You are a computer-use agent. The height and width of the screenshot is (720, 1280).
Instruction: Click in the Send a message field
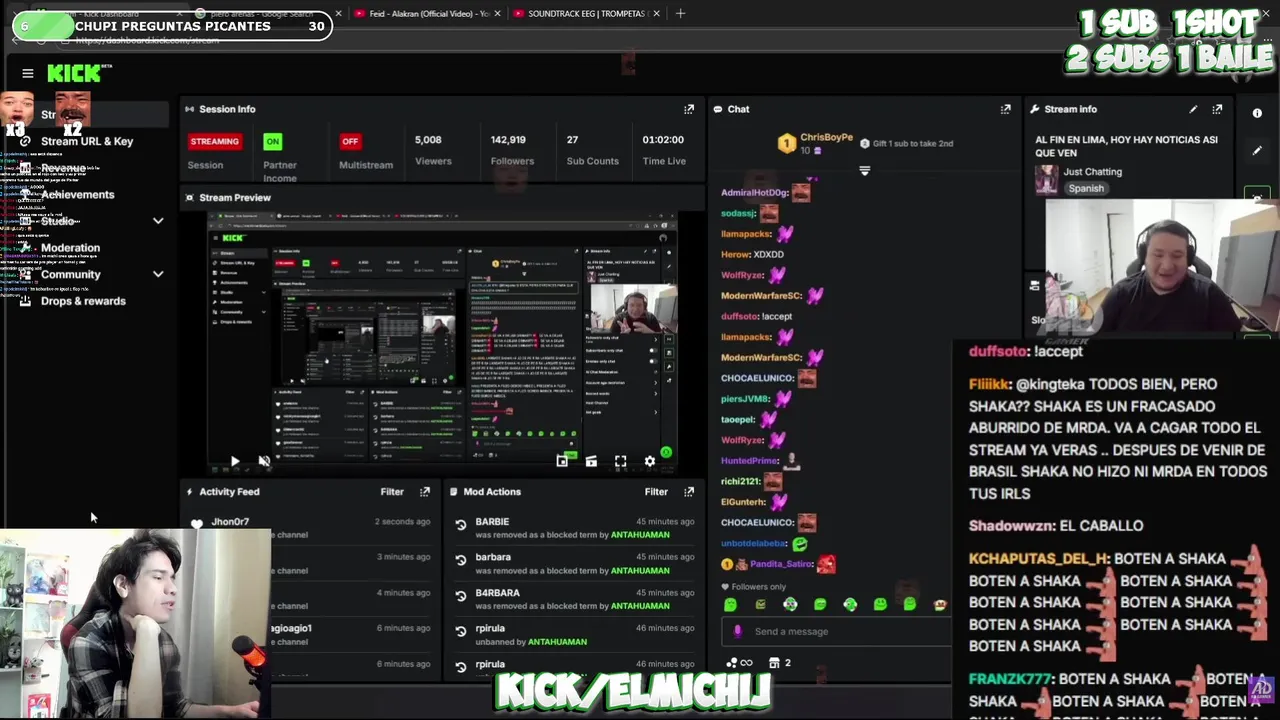point(835,631)
